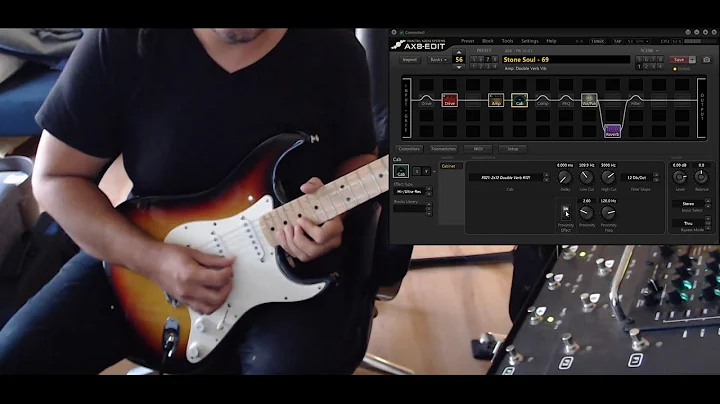Open the cab model selector field

(505, 178)
